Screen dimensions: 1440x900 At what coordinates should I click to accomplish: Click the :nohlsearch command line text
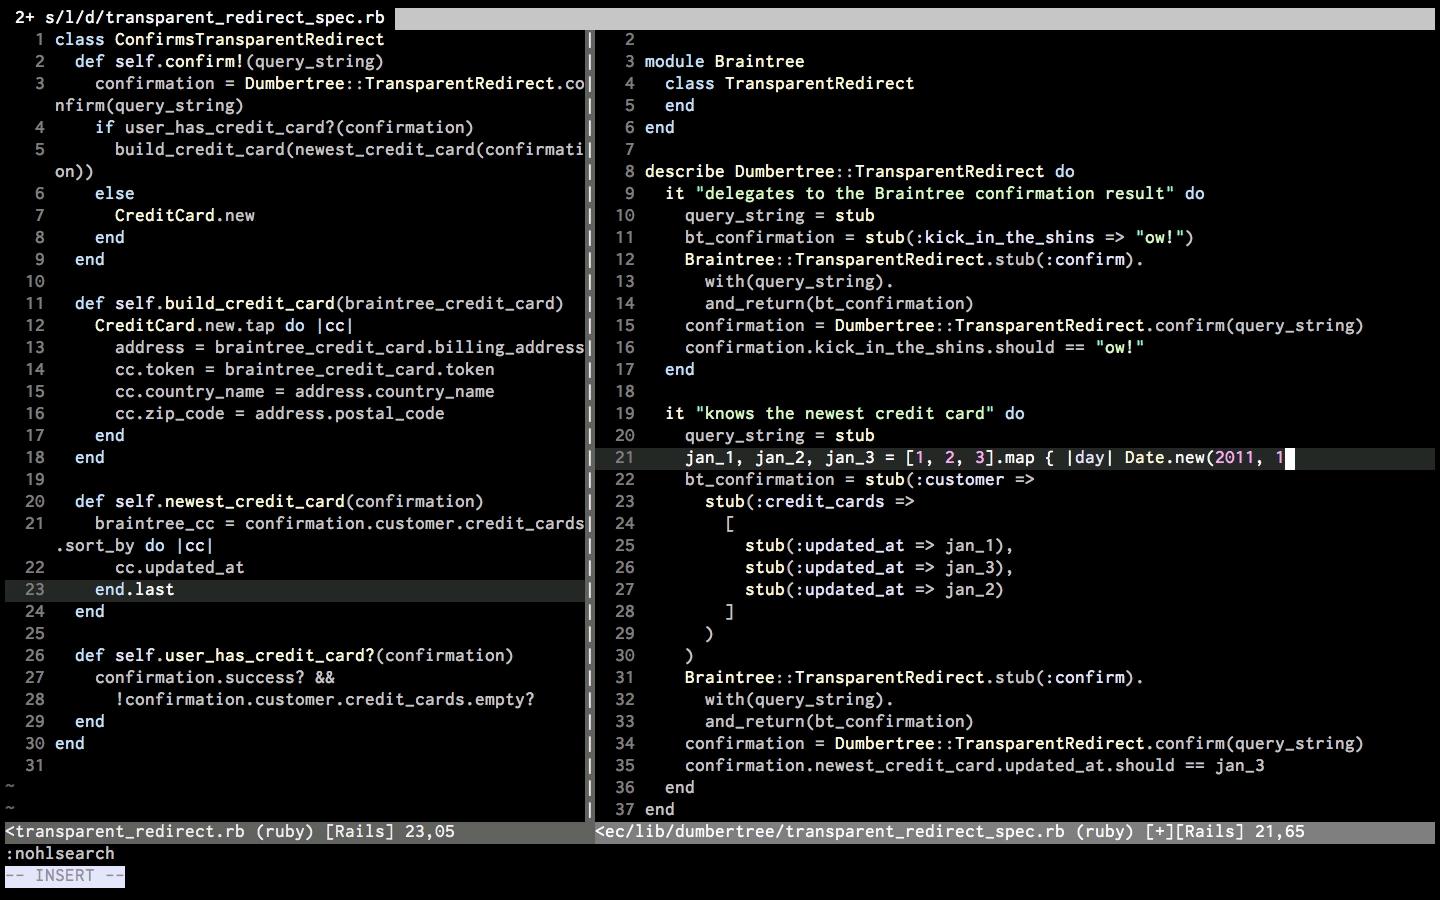point(60,853)
